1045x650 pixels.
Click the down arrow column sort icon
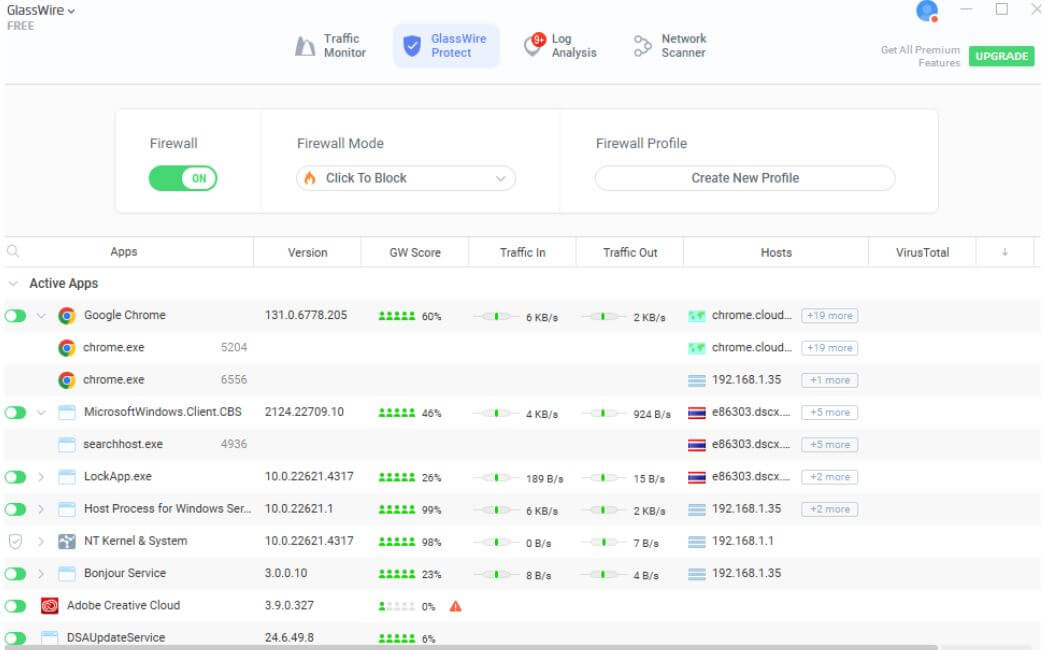[x=1005, y=252]
